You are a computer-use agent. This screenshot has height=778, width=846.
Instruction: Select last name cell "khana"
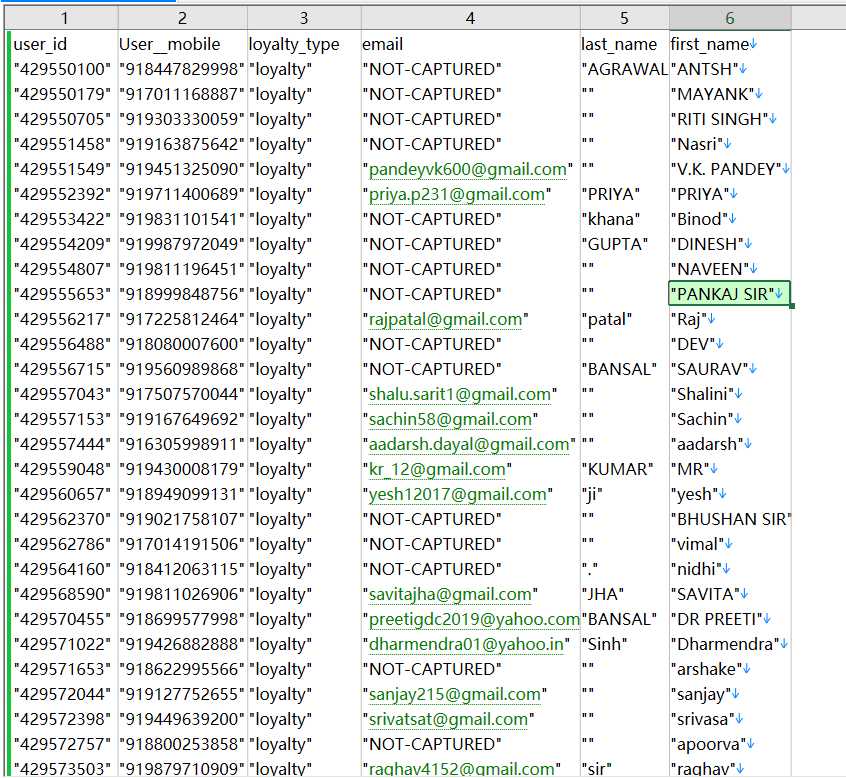coord(625,219)
